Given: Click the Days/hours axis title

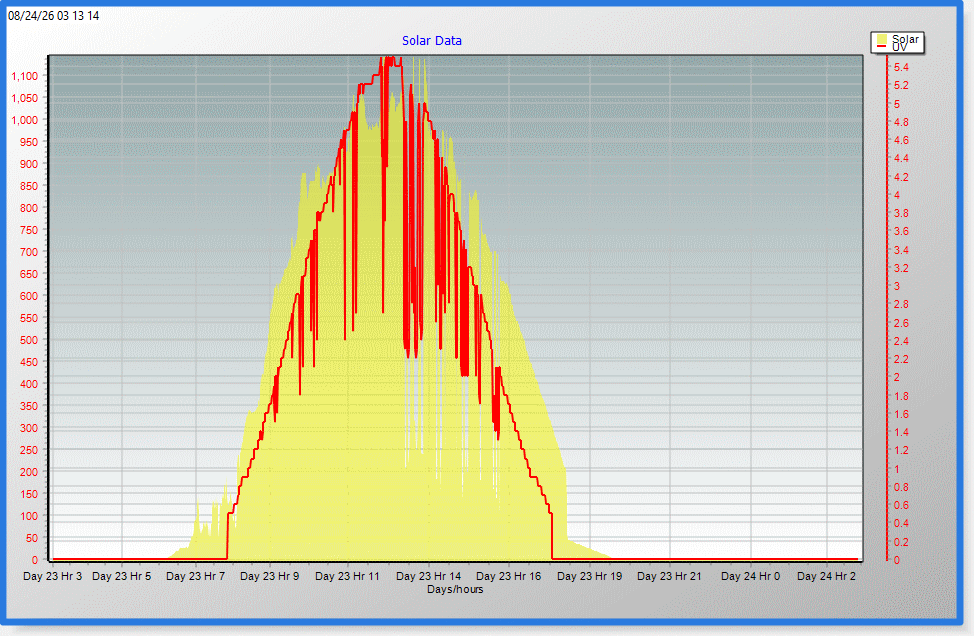Looking at the screenshot, I should click(455, 589).
